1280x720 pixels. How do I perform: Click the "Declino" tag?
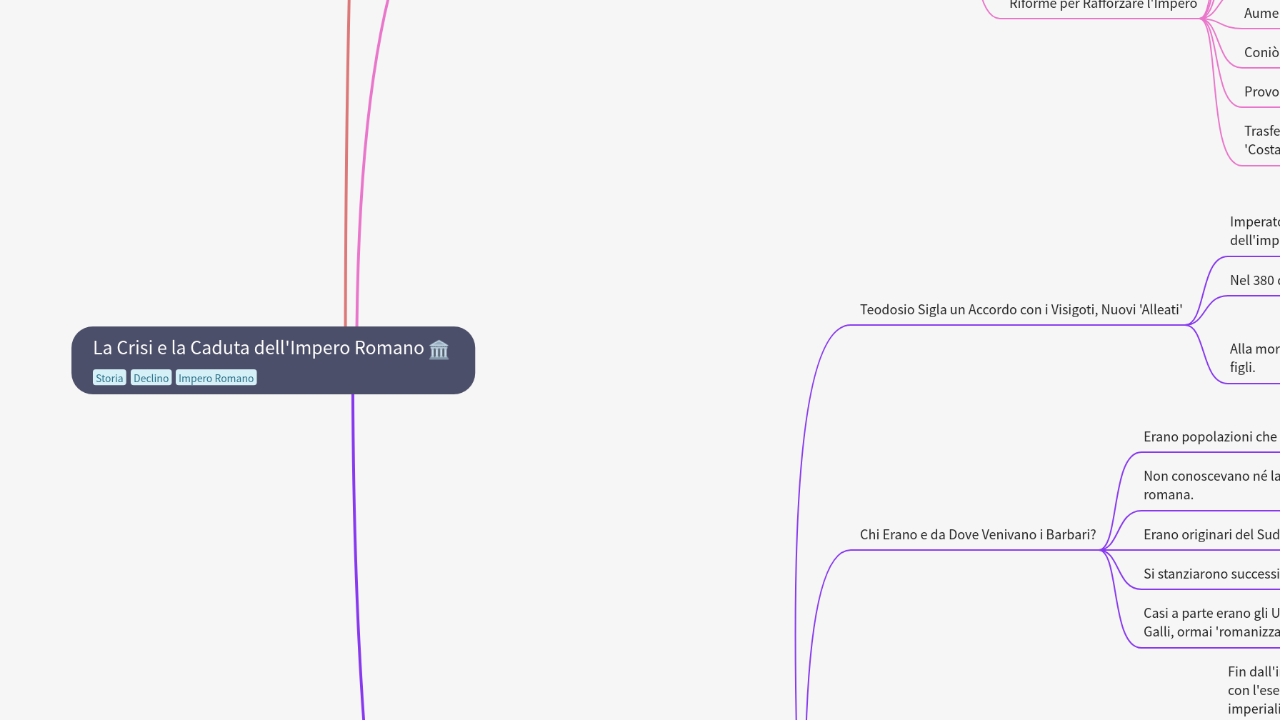coord(151,378)
